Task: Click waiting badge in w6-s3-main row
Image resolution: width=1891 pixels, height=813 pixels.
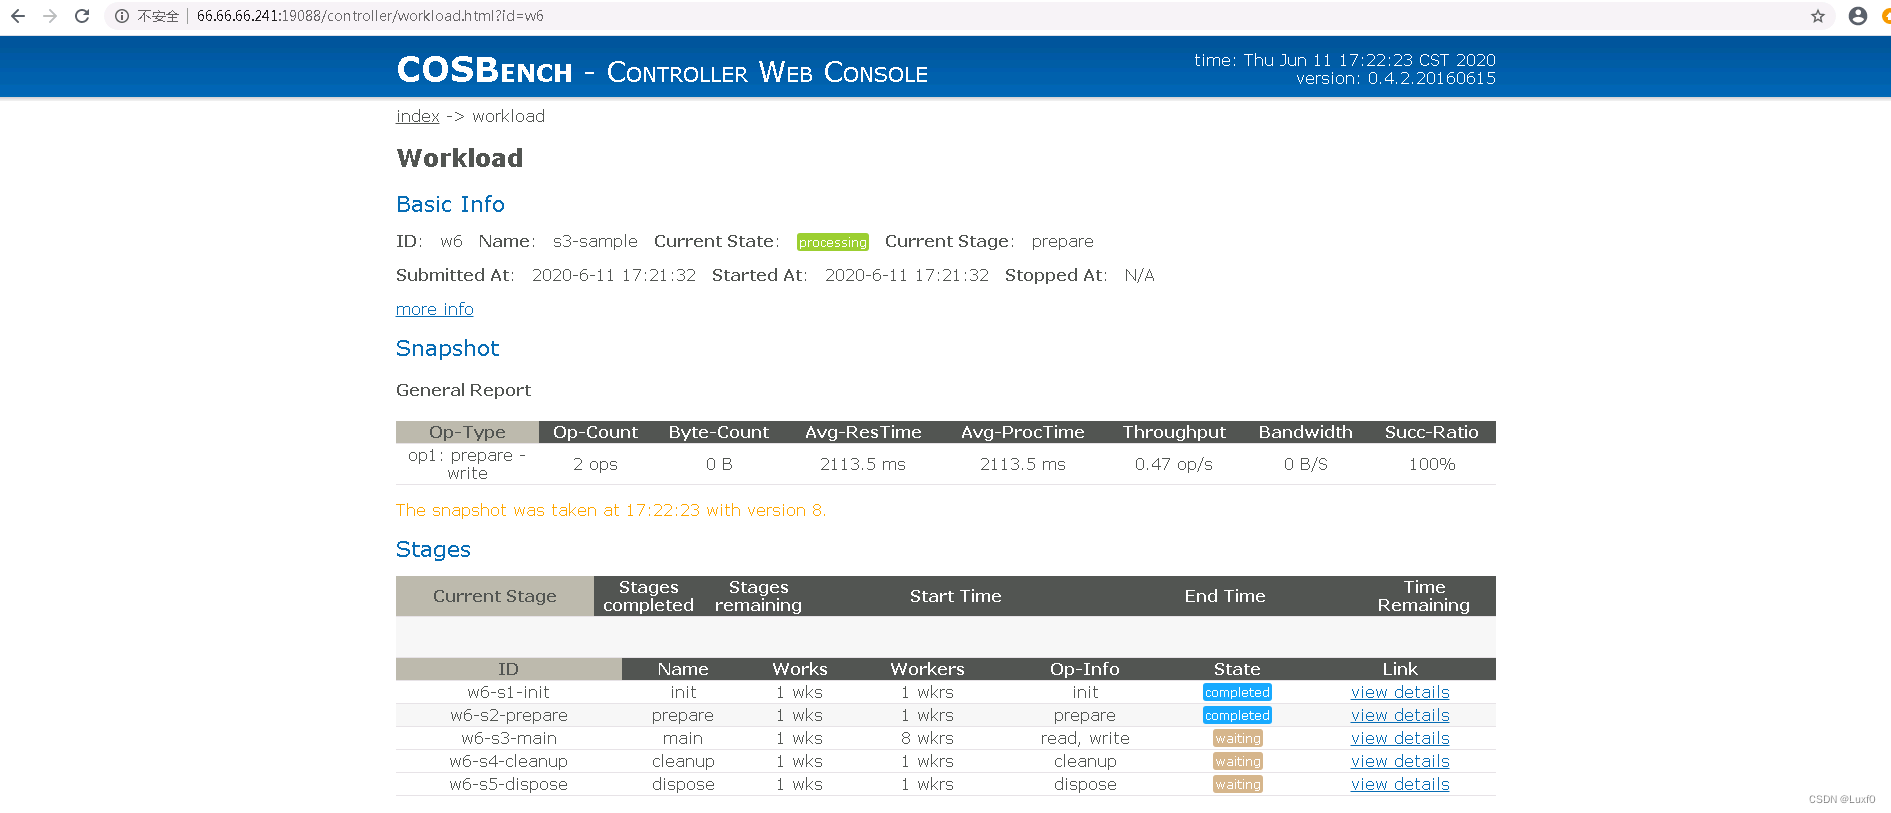Action: tap(1238, 738)
